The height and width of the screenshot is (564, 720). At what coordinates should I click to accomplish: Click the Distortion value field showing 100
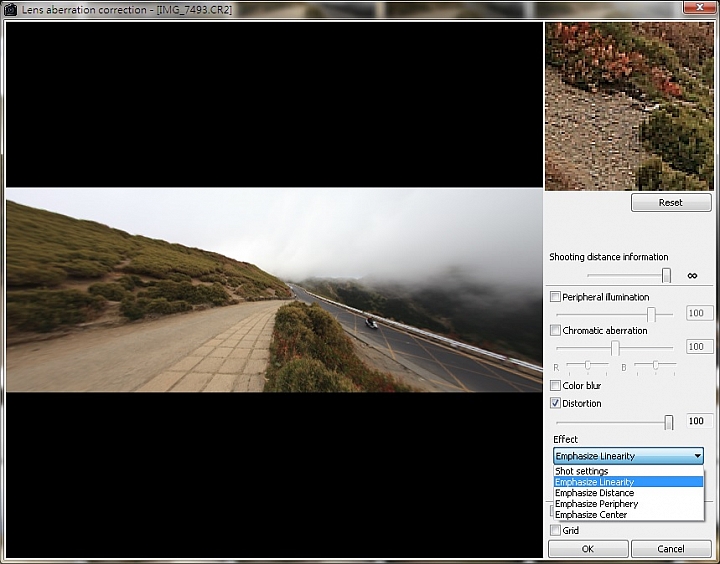coord(700,421)
